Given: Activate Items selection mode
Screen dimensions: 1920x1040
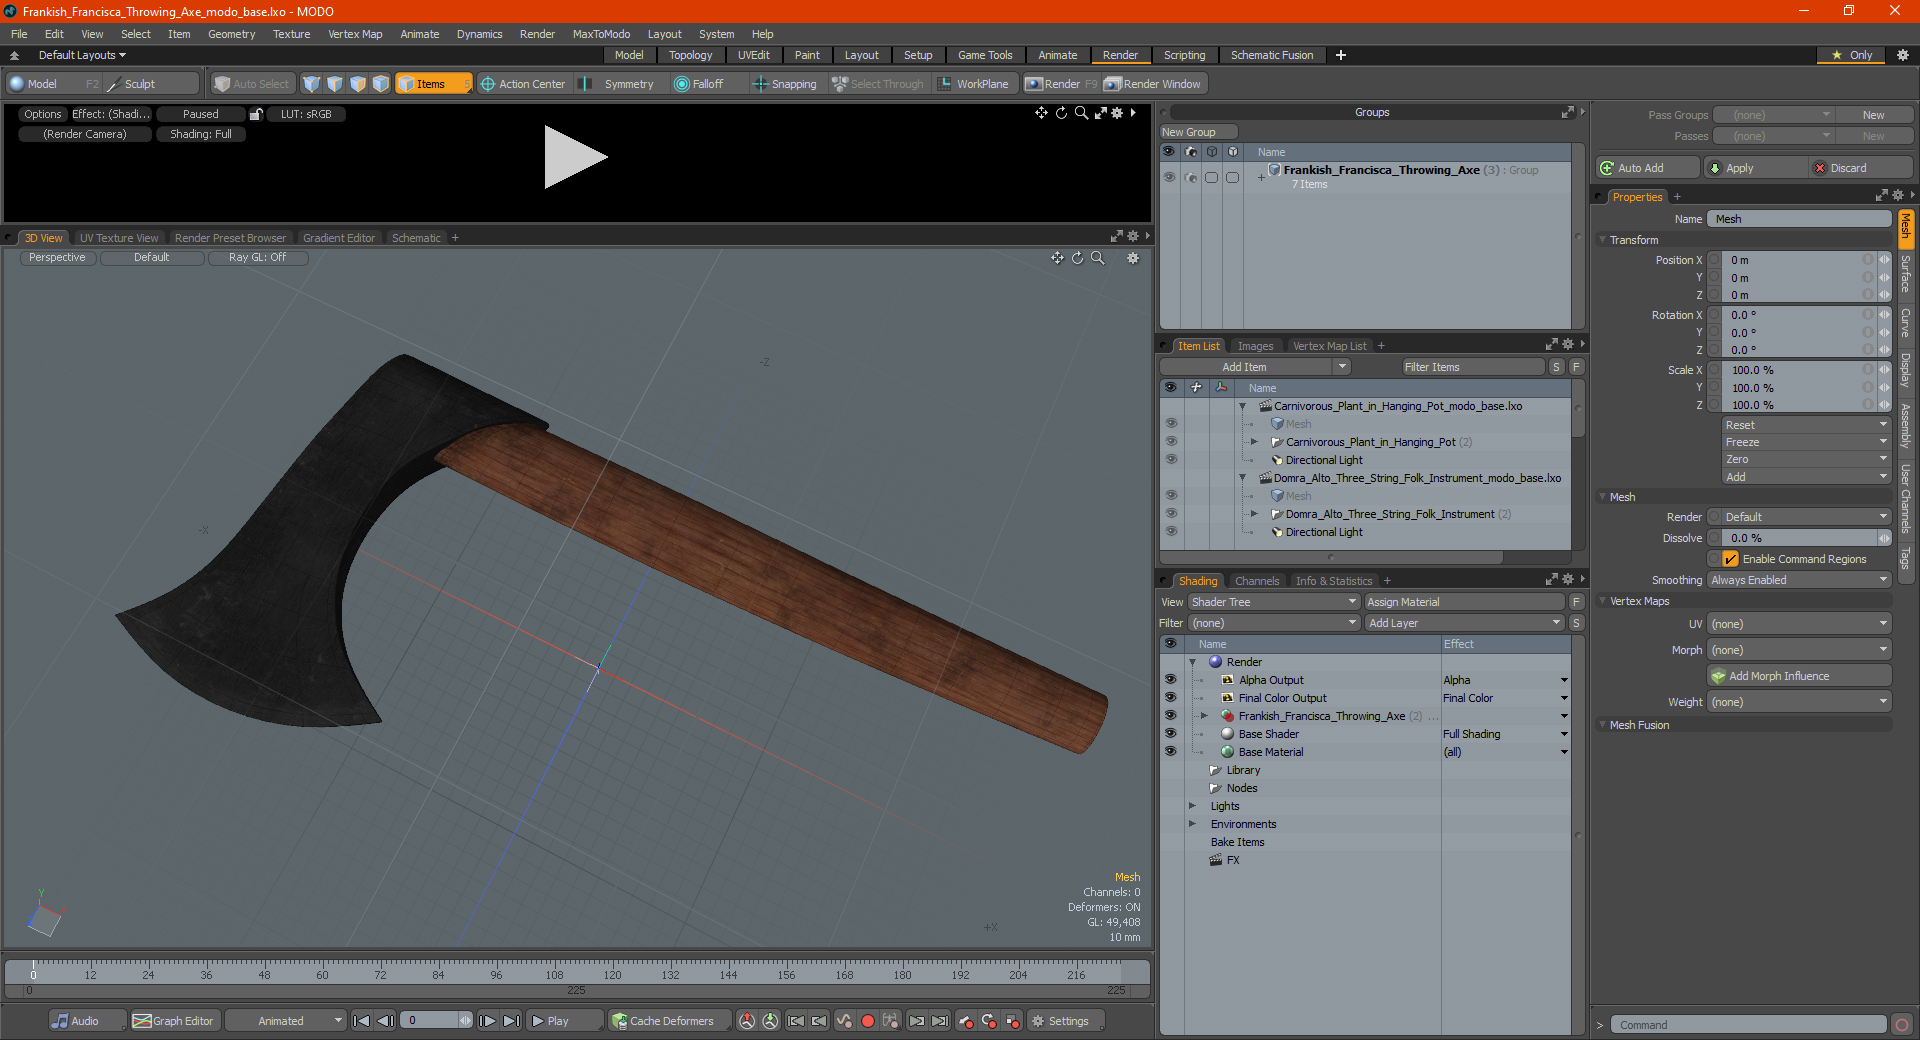Looking at the screenshot, I should click(x=432, y=84).
